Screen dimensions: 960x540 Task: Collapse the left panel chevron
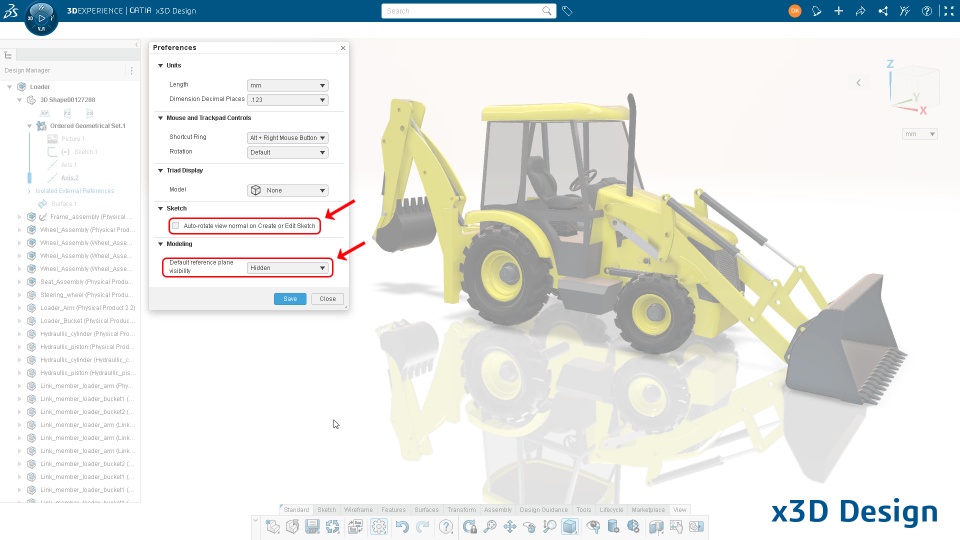tap(136, 44)
